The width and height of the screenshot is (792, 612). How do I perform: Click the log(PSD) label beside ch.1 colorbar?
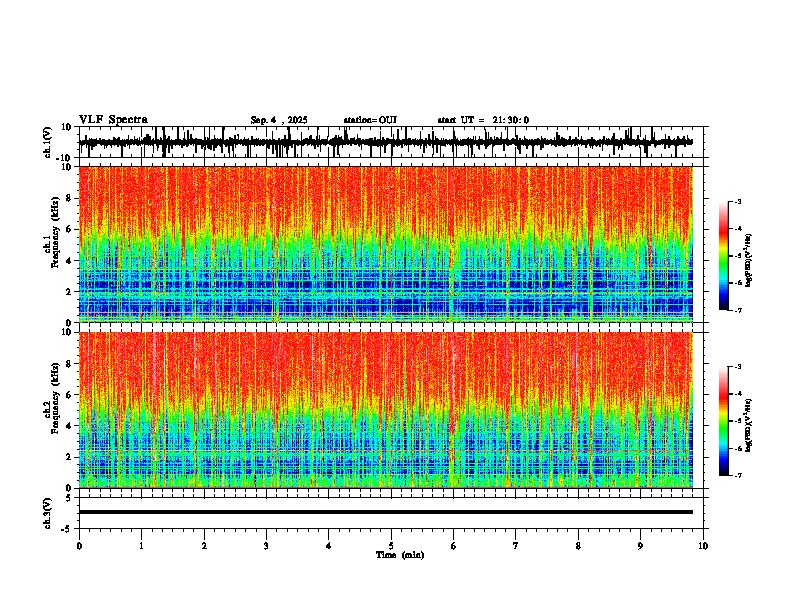click(x=749, y=260)
